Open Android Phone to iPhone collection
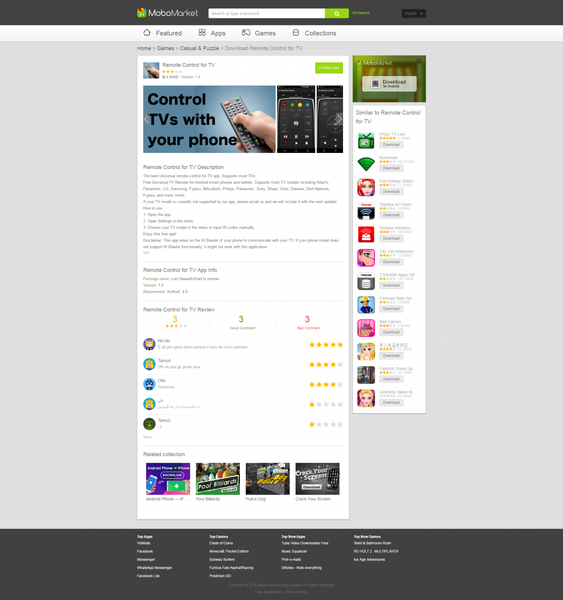The height and width of the screenshot is (600, 563). (168, 479)
